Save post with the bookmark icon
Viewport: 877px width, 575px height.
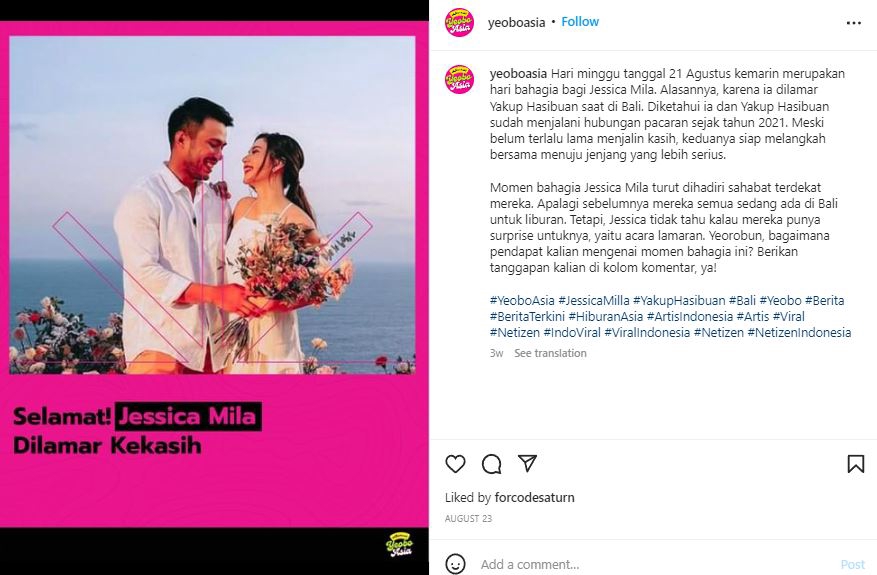click(x=856, y=464)
